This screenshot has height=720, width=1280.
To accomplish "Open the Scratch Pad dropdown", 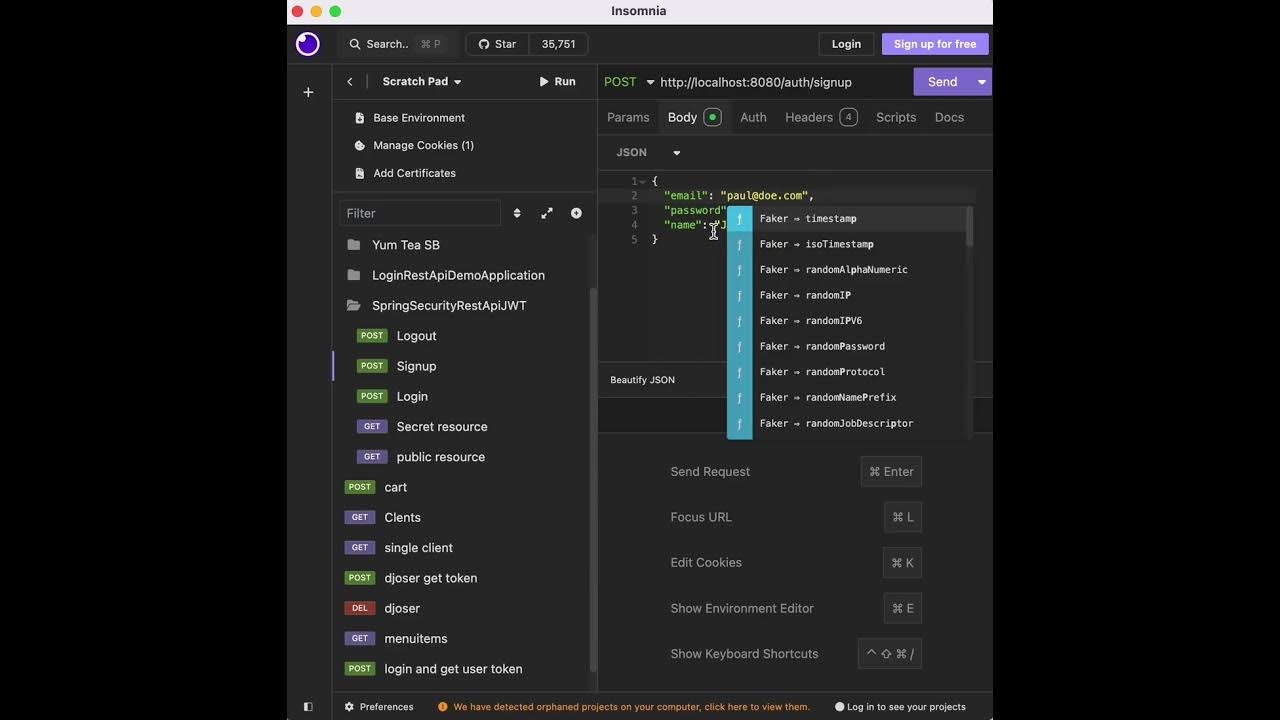I will pos(422,82).
